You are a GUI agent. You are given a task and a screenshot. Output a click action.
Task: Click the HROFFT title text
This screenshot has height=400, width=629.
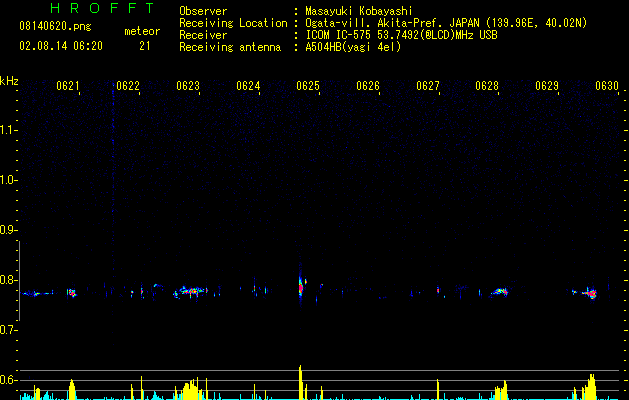pyautogui.click(x=103, y=8)
